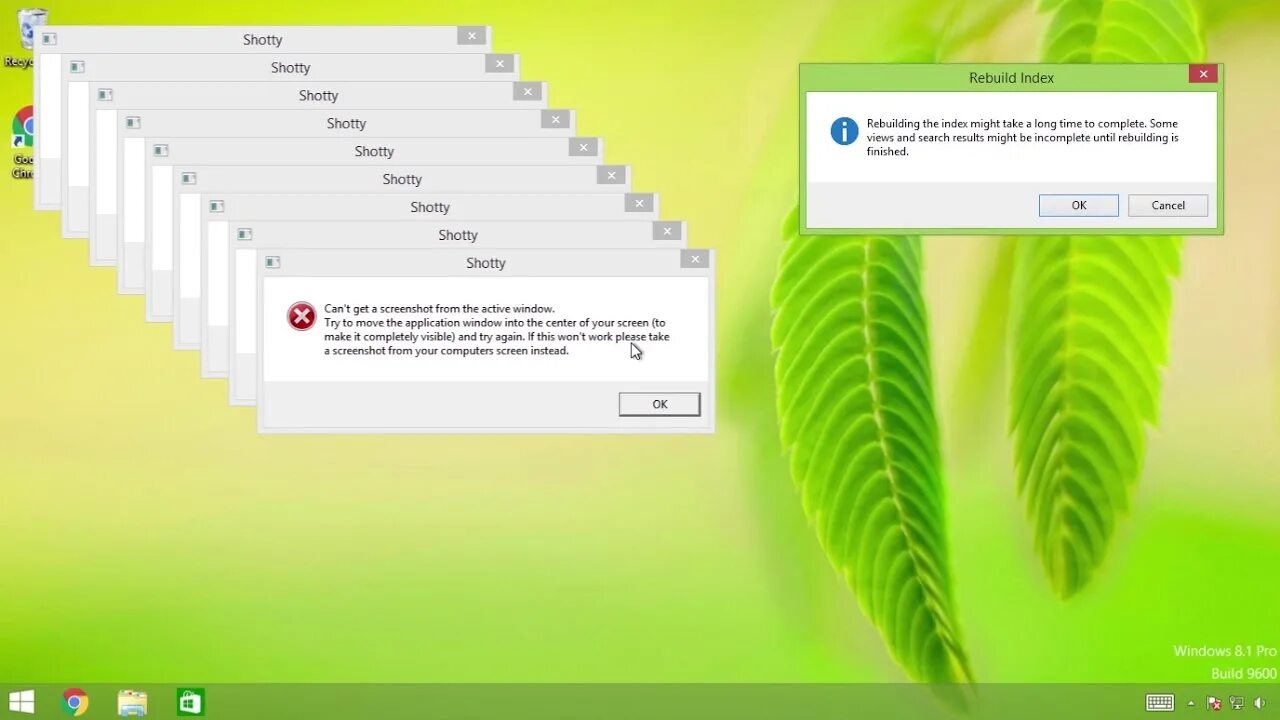The image size is (1280, 720).
Task: Open the touch keyboard from the taskbar
Action: click(x=1160, y=702)
